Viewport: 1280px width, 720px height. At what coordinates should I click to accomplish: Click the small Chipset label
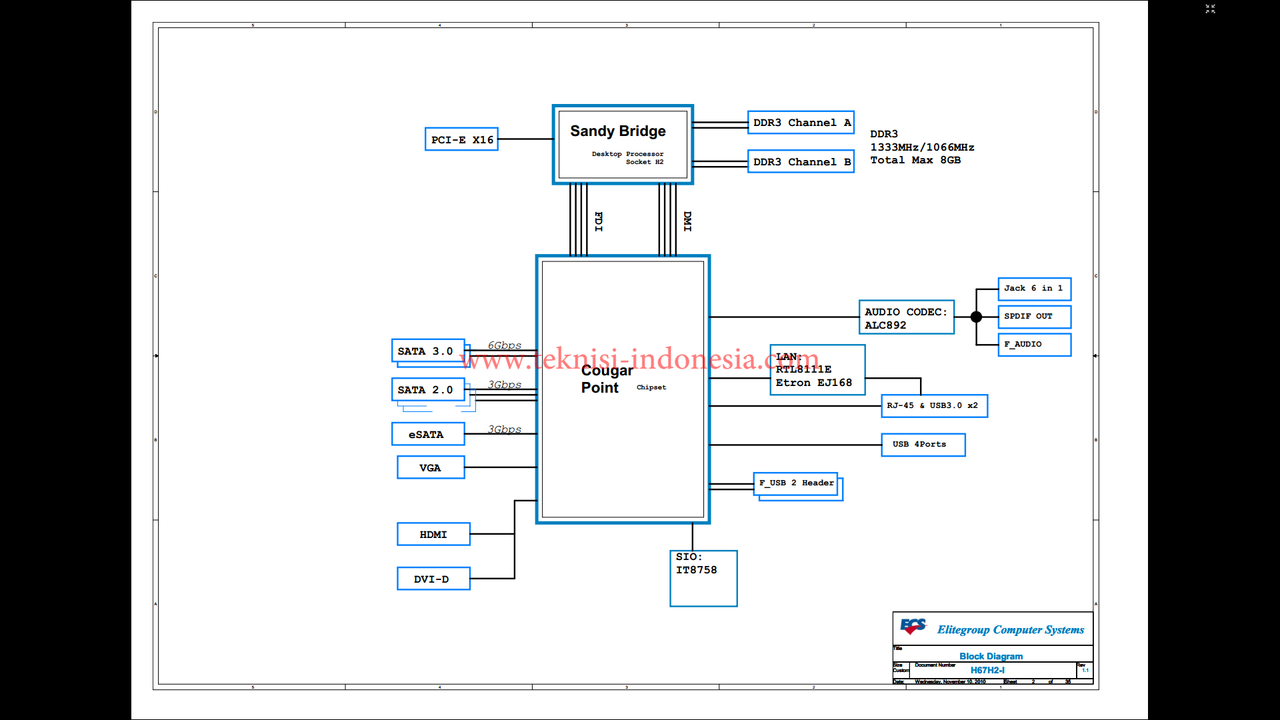tap(651, 387)
